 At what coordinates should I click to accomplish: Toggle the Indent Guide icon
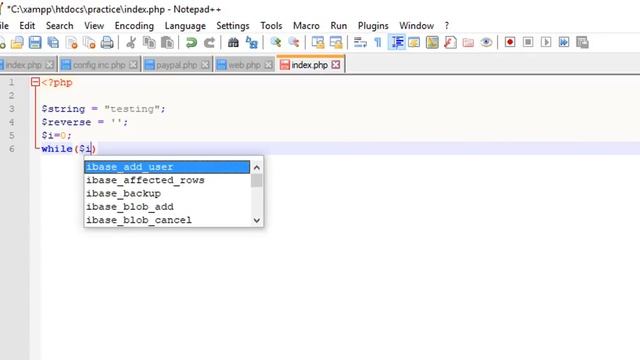pos(396,42)
